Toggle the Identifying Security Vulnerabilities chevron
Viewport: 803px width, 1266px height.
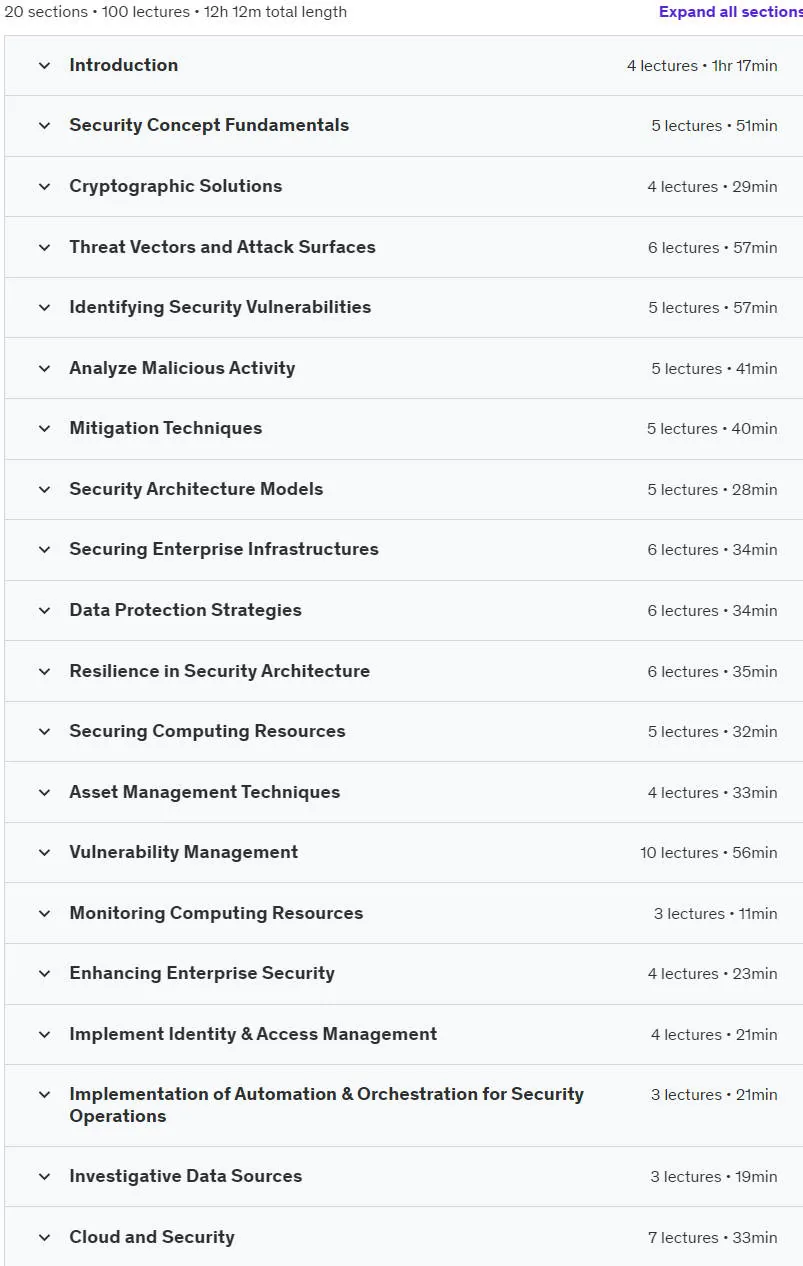44,308
